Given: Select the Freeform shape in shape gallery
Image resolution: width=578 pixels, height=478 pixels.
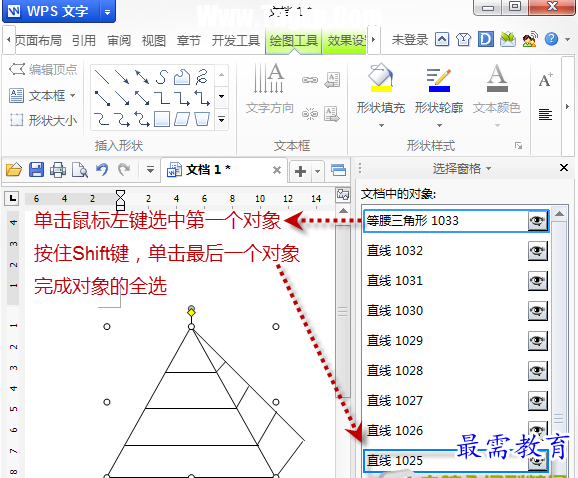Looking at the screenshot, I should click(182, 77).
